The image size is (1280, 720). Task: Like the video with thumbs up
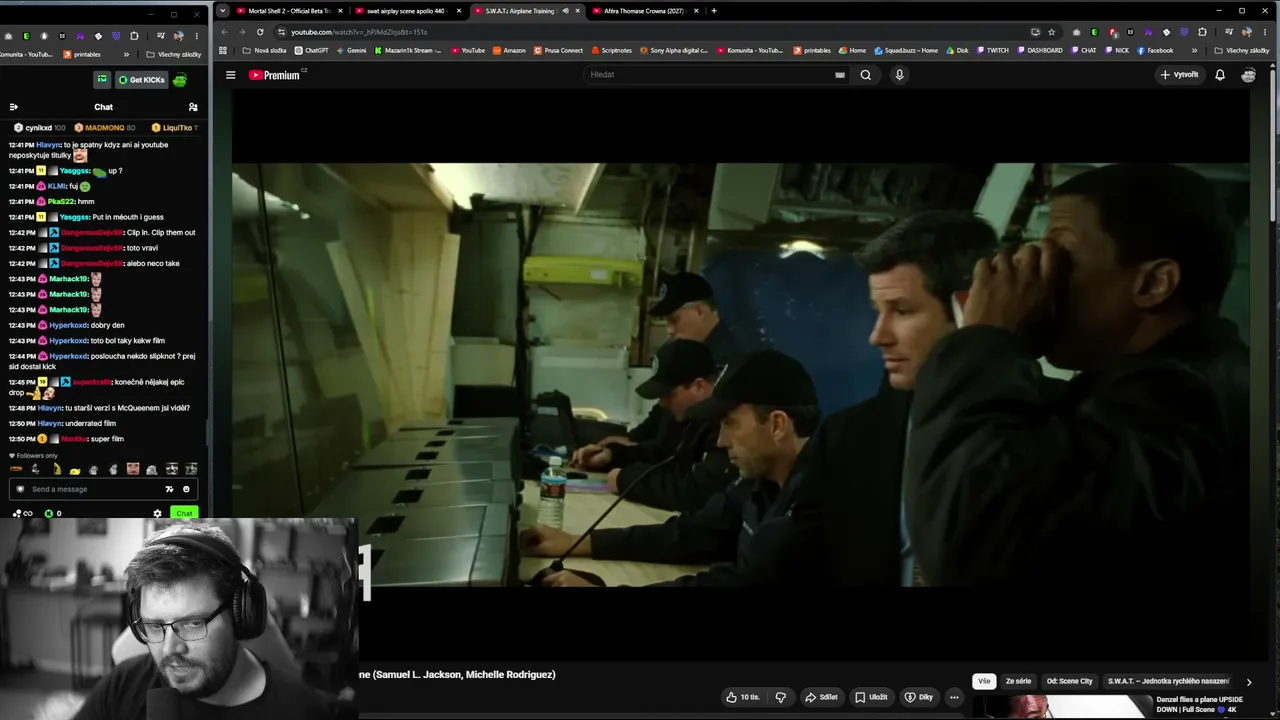pos(743,697)
